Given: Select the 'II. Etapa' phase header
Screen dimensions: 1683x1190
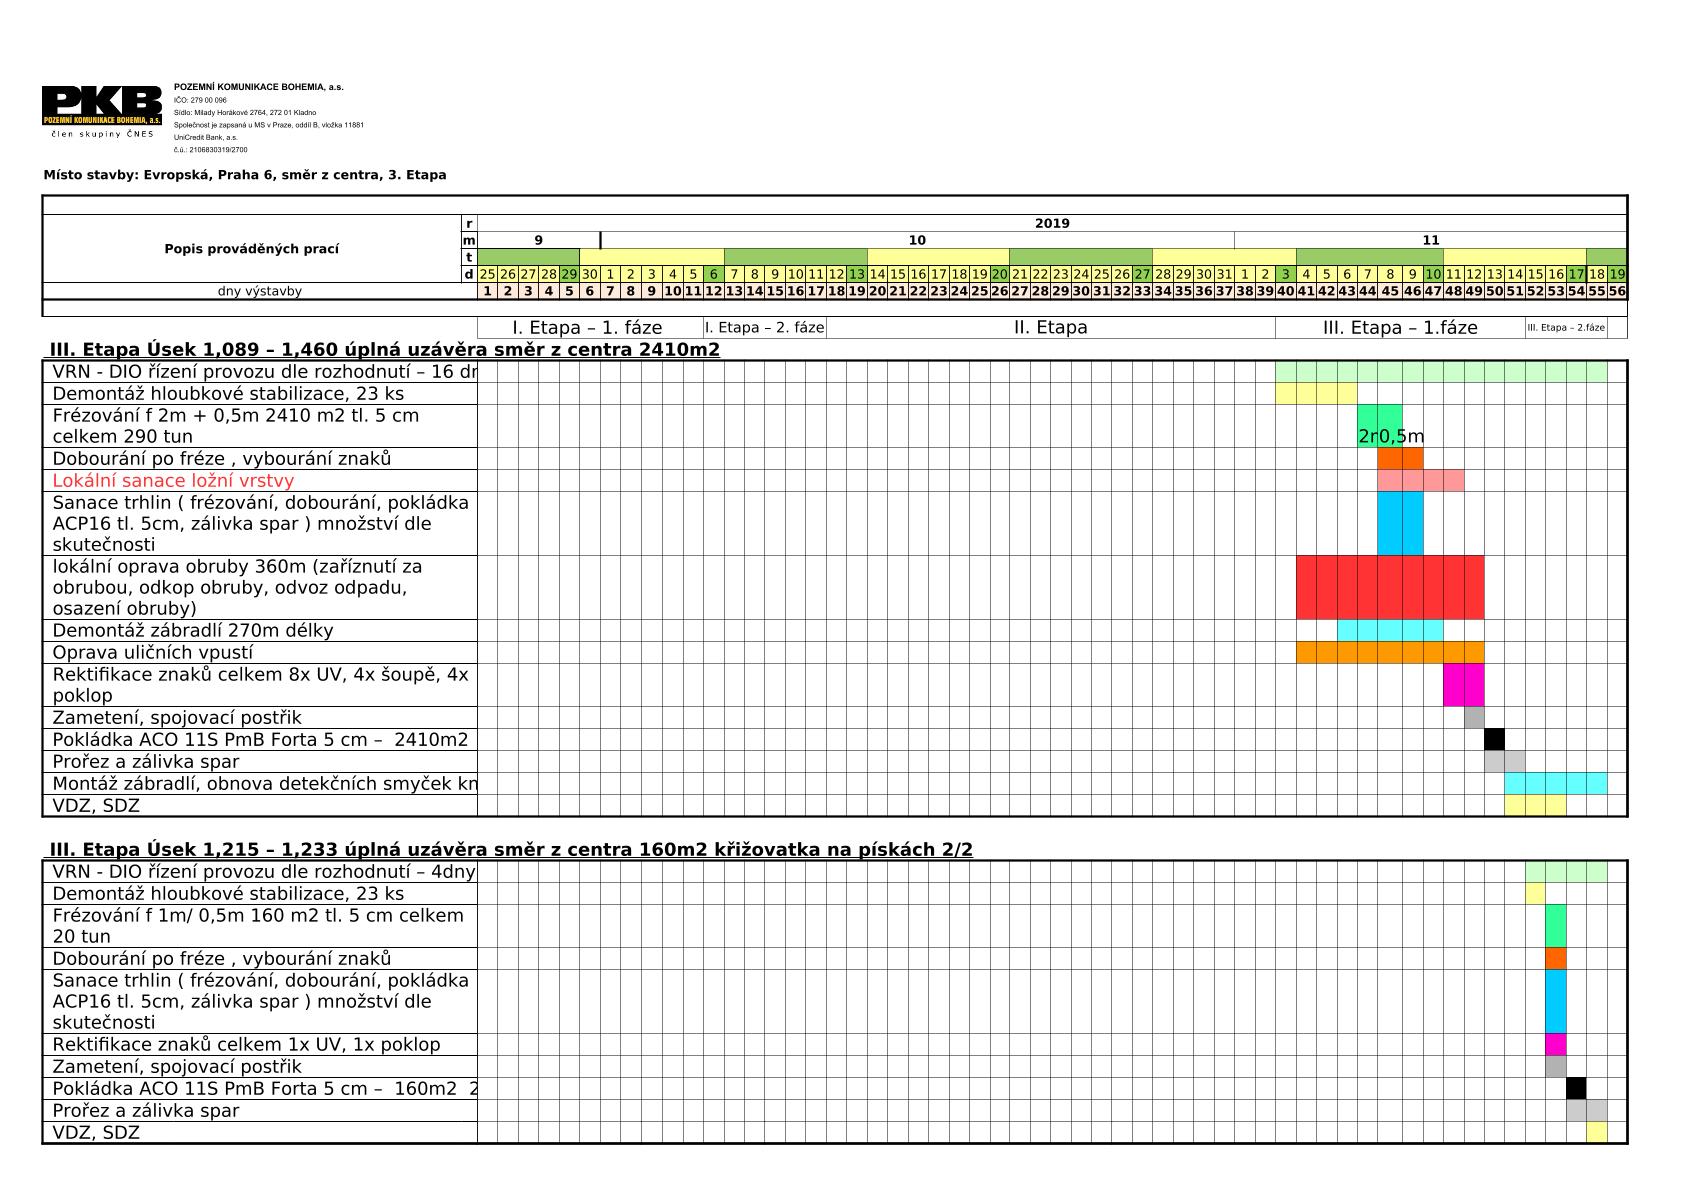Looking at the screenshot, I should 1050,328.
